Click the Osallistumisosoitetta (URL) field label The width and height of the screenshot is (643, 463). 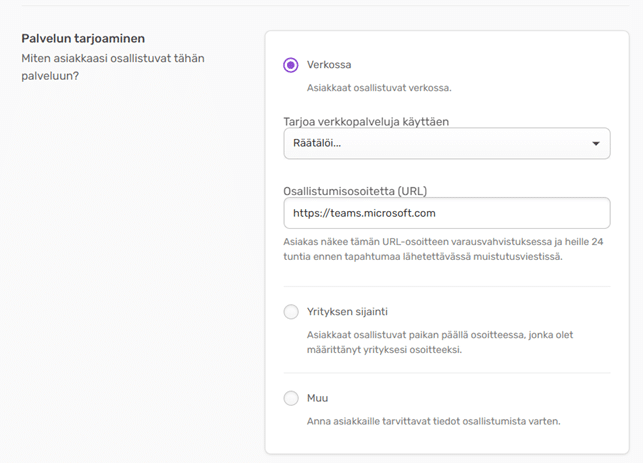355,190
